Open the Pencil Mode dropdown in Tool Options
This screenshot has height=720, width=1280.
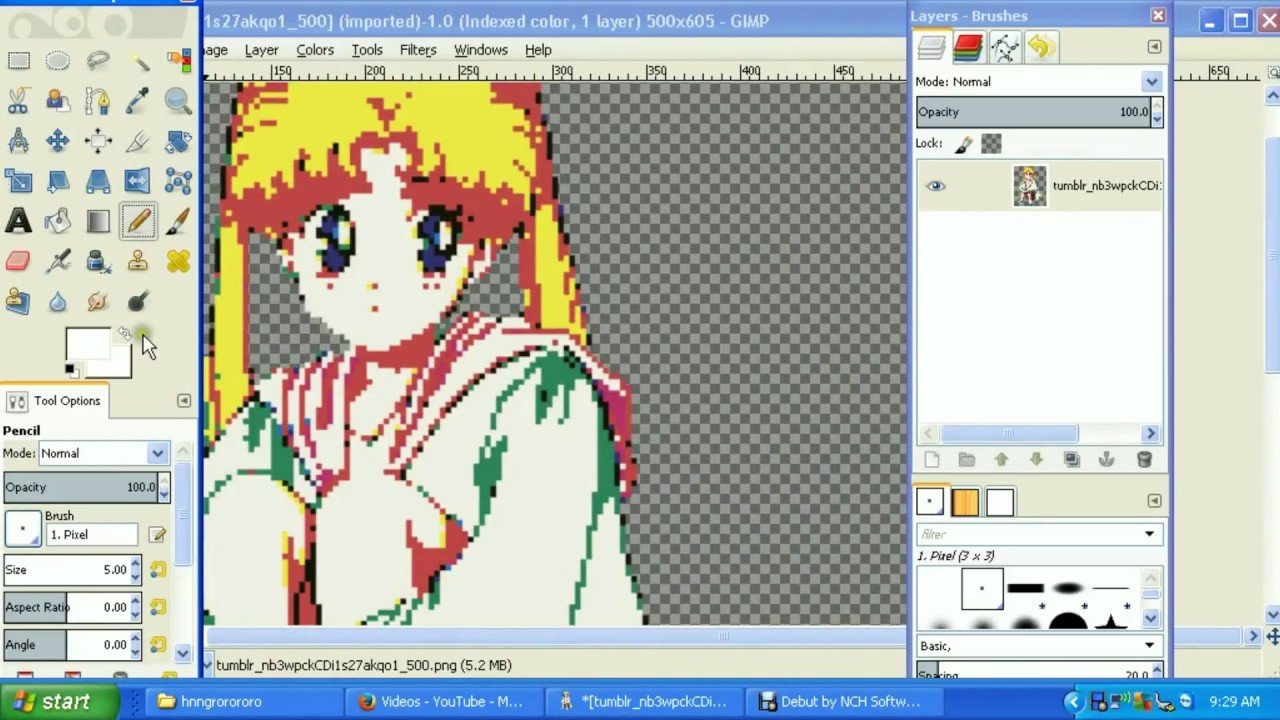103,453
